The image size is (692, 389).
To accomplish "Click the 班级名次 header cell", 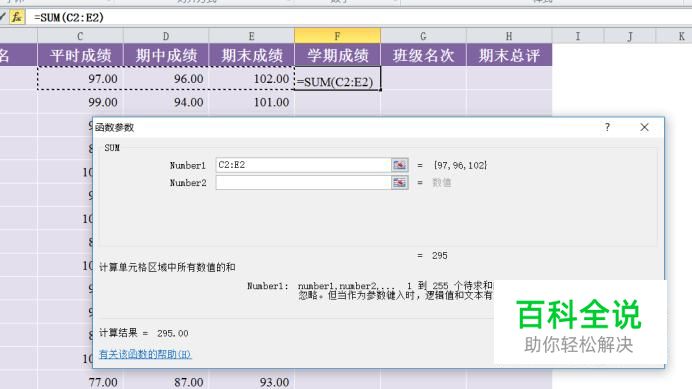I will pos(423,55).
